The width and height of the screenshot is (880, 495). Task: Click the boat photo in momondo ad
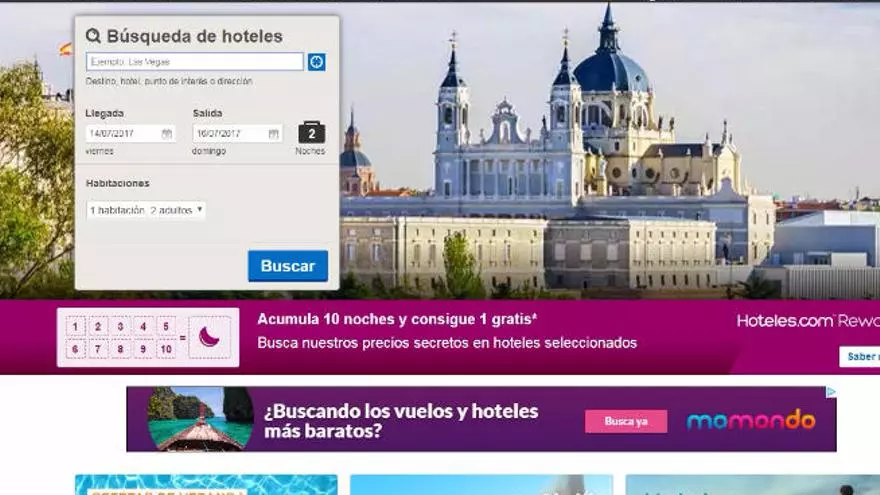(x=200, y=419)
